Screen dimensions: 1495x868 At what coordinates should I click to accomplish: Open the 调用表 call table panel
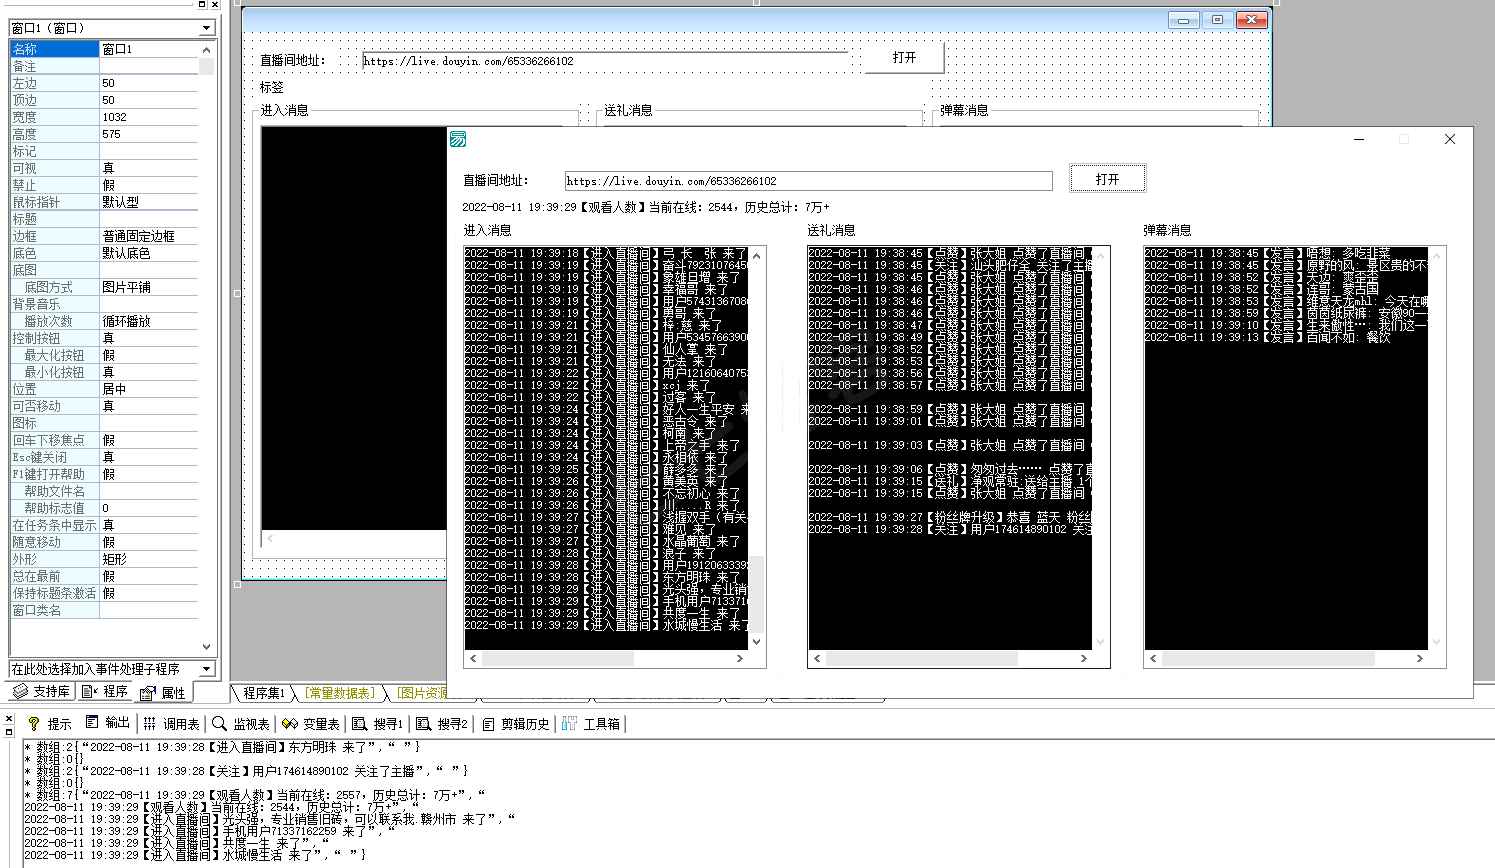click(171, 723)
